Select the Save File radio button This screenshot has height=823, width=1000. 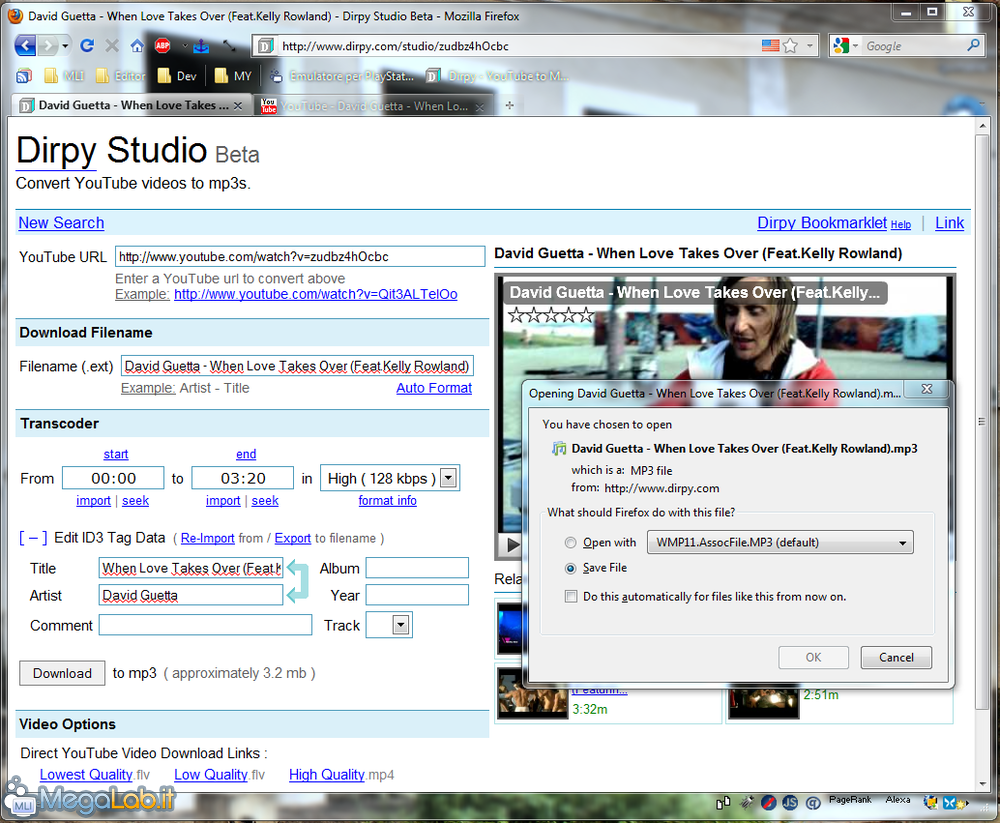pos(570,568)
